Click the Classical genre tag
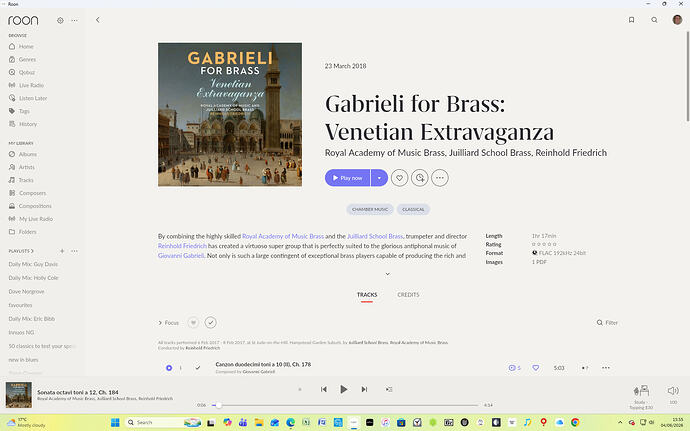 pos(413,210)
